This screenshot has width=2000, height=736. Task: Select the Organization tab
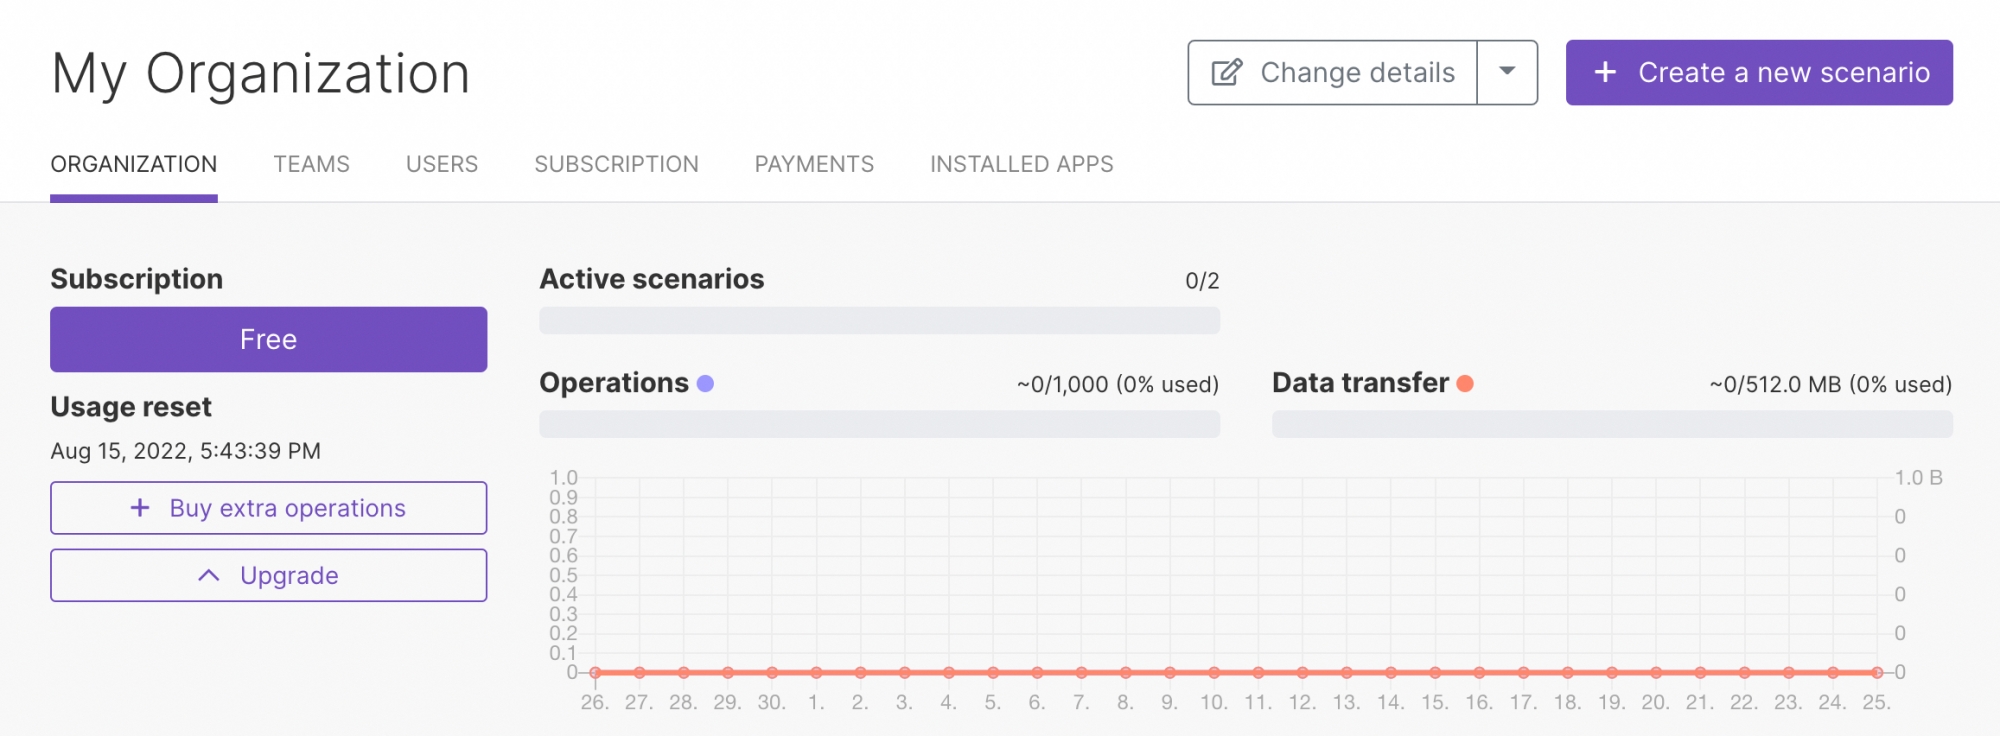click(x=134, y=164)
